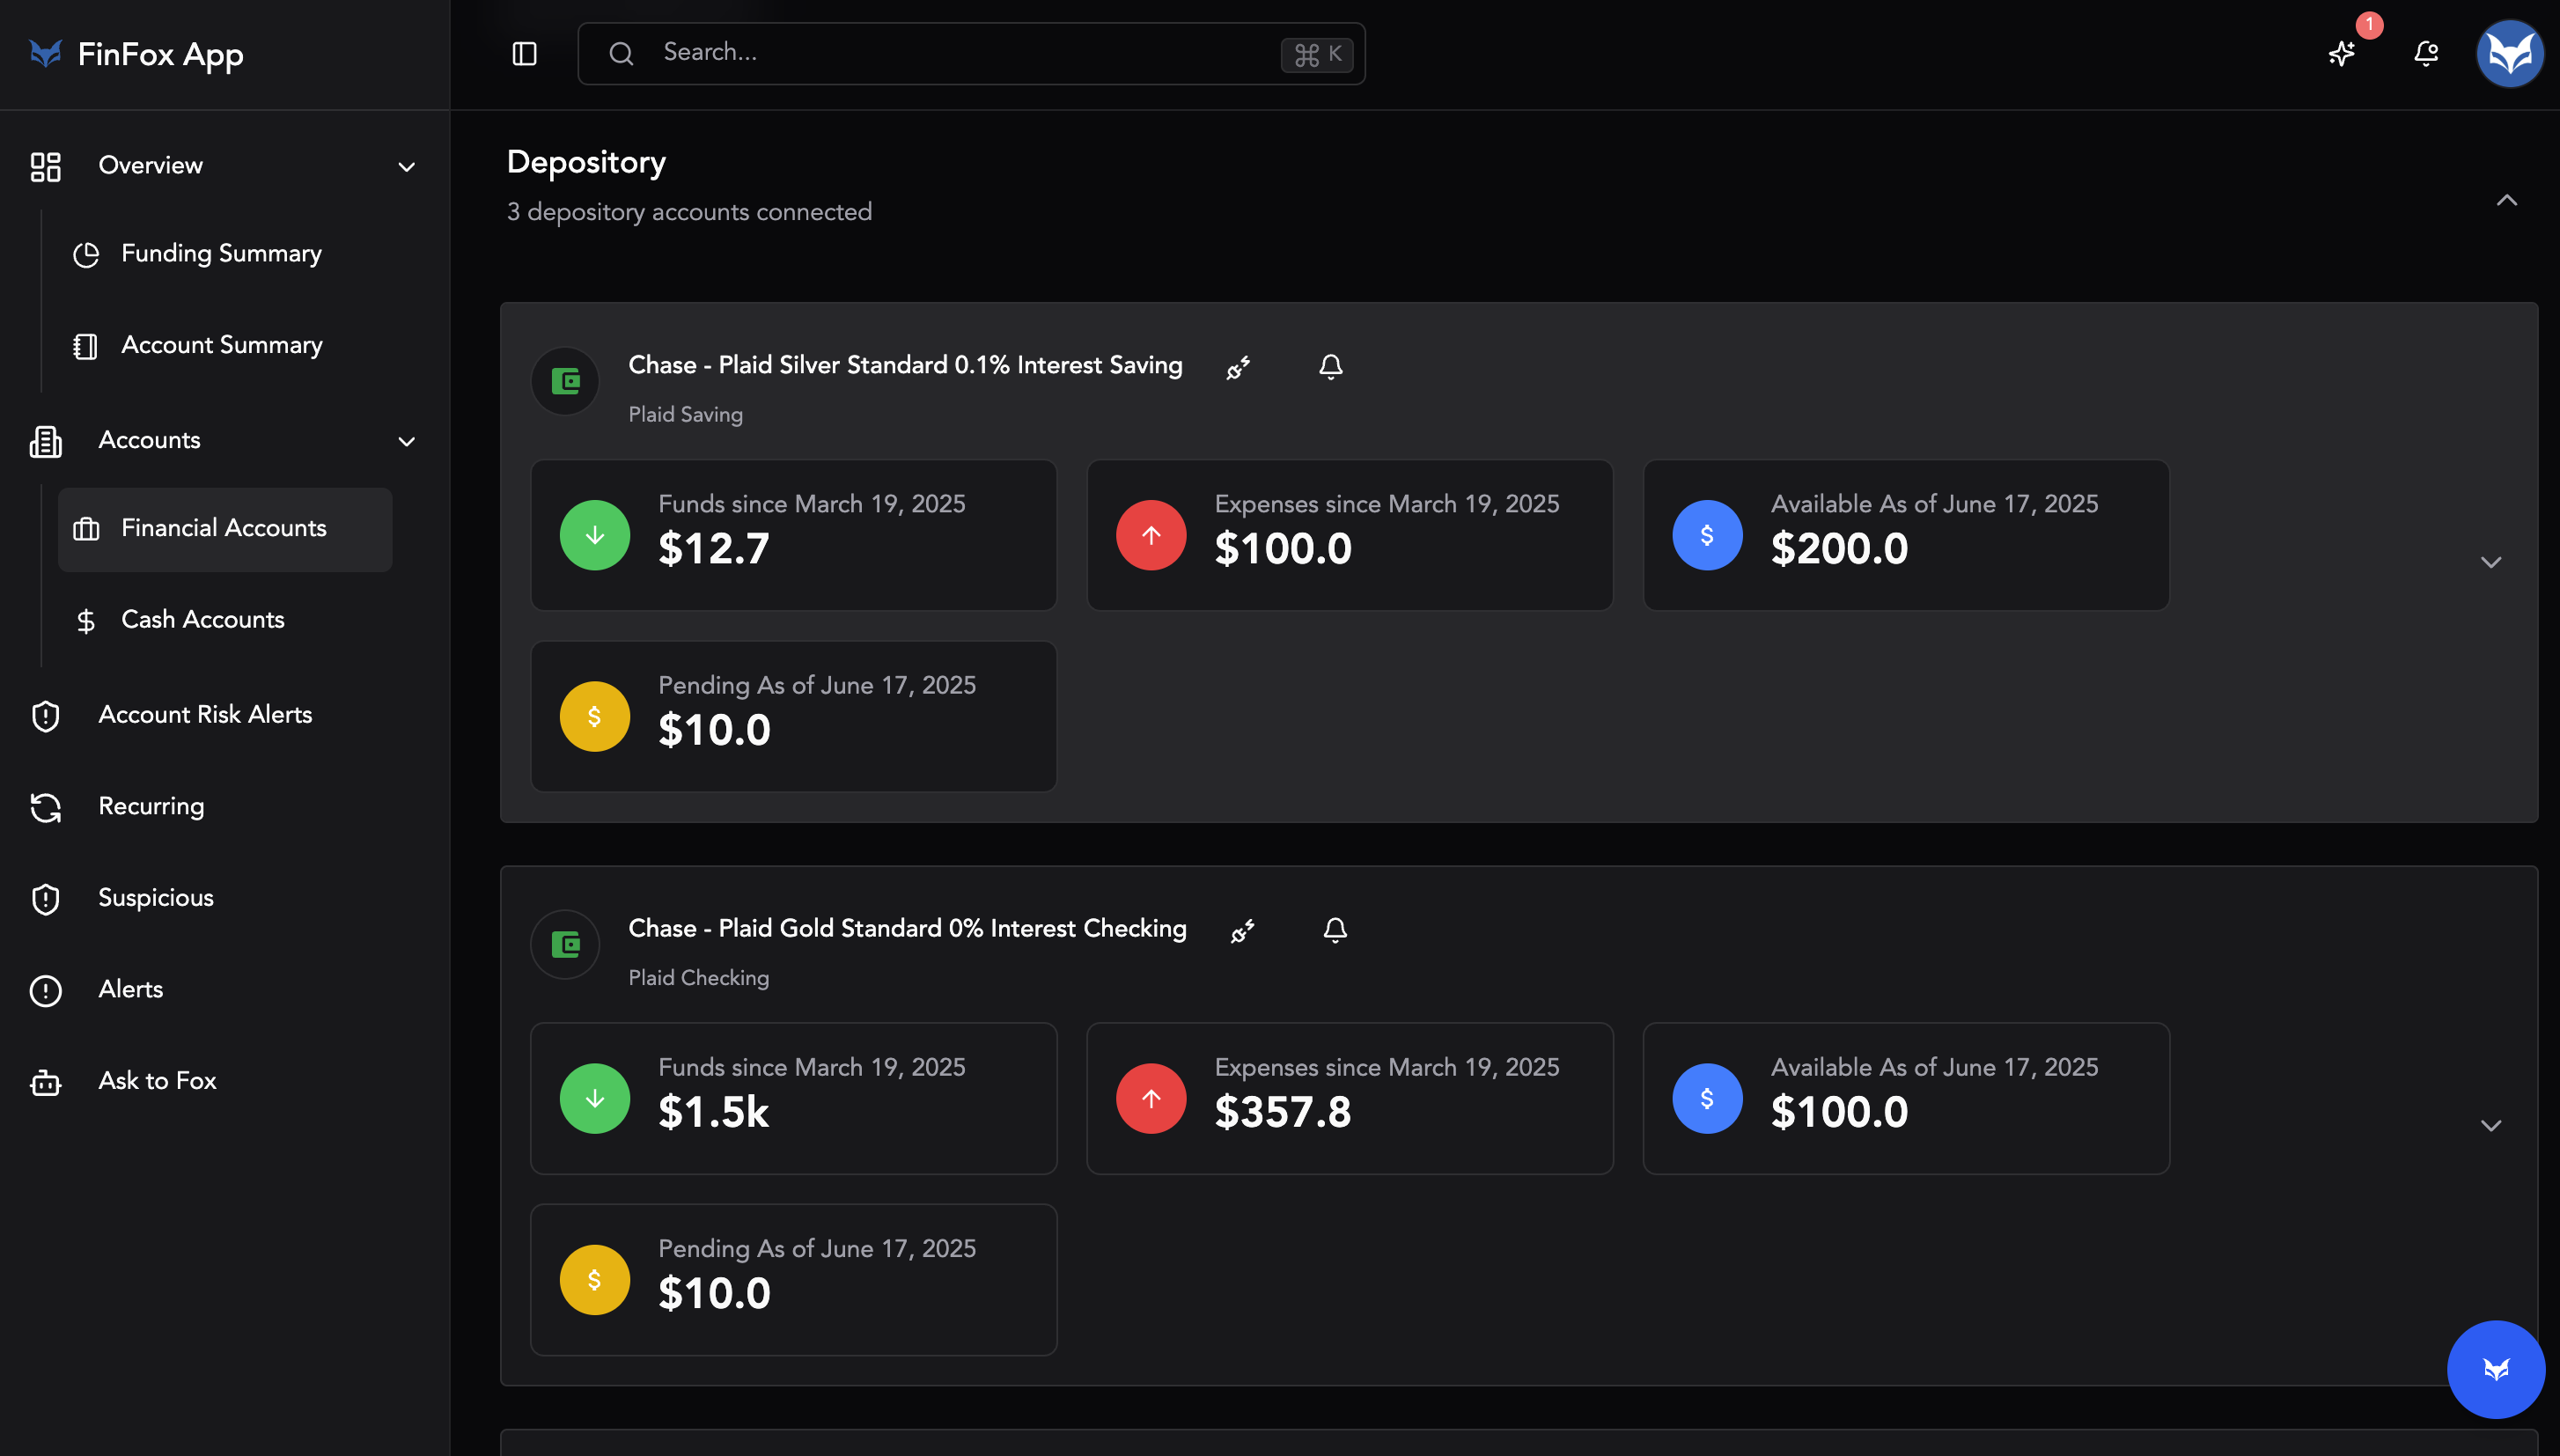Image resolution: width=2560 pixels, height=1456 pixels.
Task: Click Chase Plaid Silver Standard Saving title
Action: (905, 365)
